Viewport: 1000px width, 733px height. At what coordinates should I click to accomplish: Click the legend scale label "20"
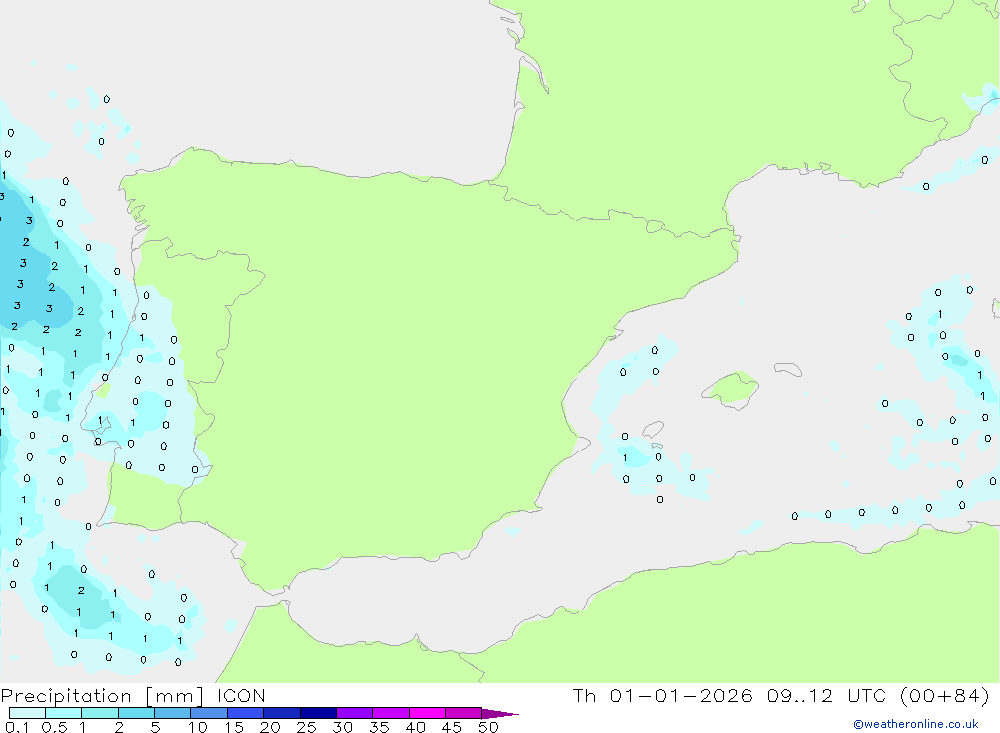270,727
